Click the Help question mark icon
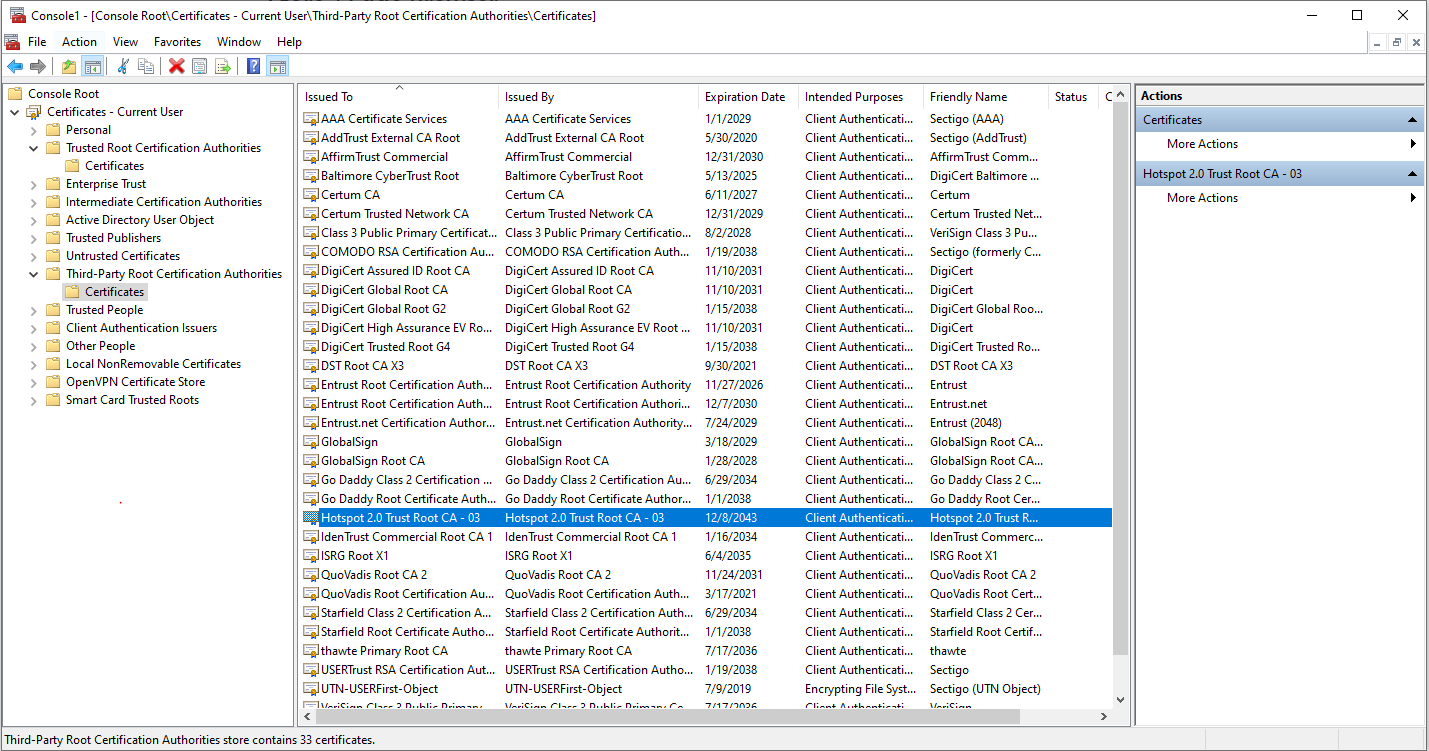This screenshot has width=1429, height=751. 252,65
